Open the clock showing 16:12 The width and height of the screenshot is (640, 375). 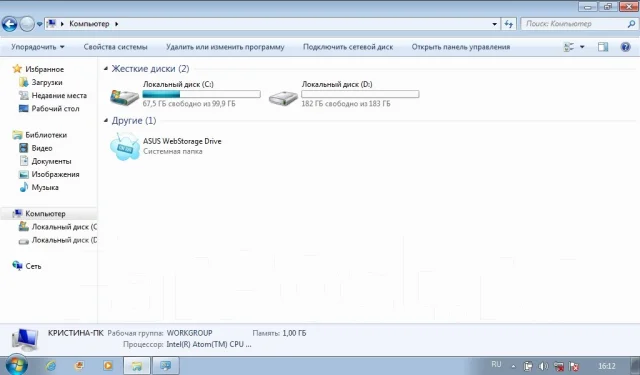[x=607, y=366]
